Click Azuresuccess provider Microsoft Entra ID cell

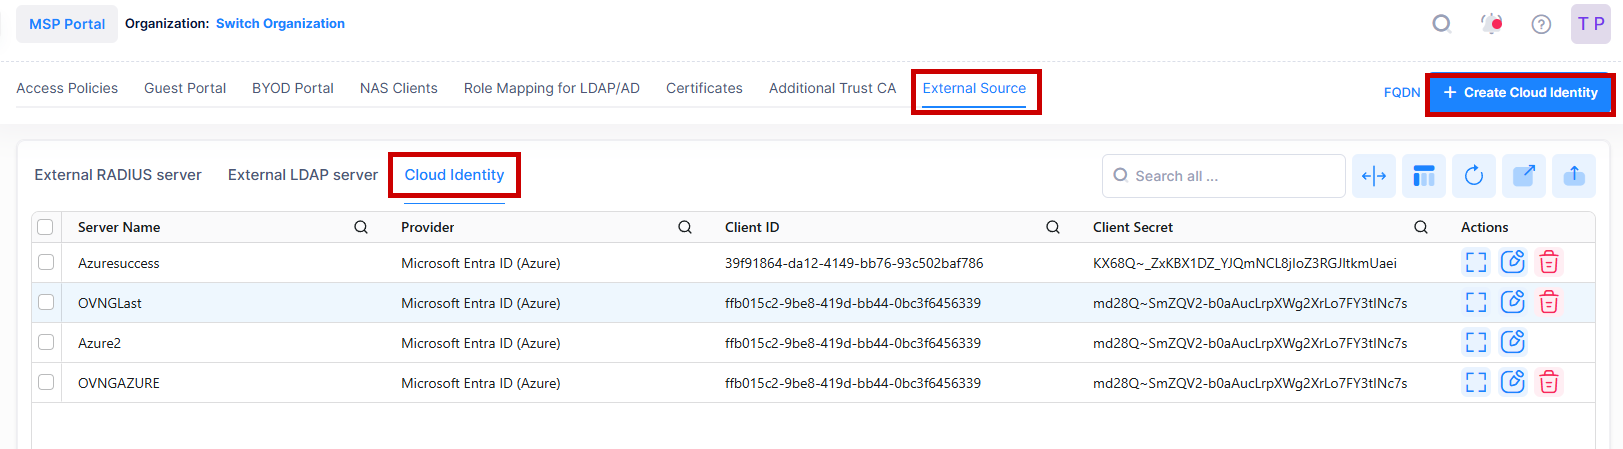[481, 263]
